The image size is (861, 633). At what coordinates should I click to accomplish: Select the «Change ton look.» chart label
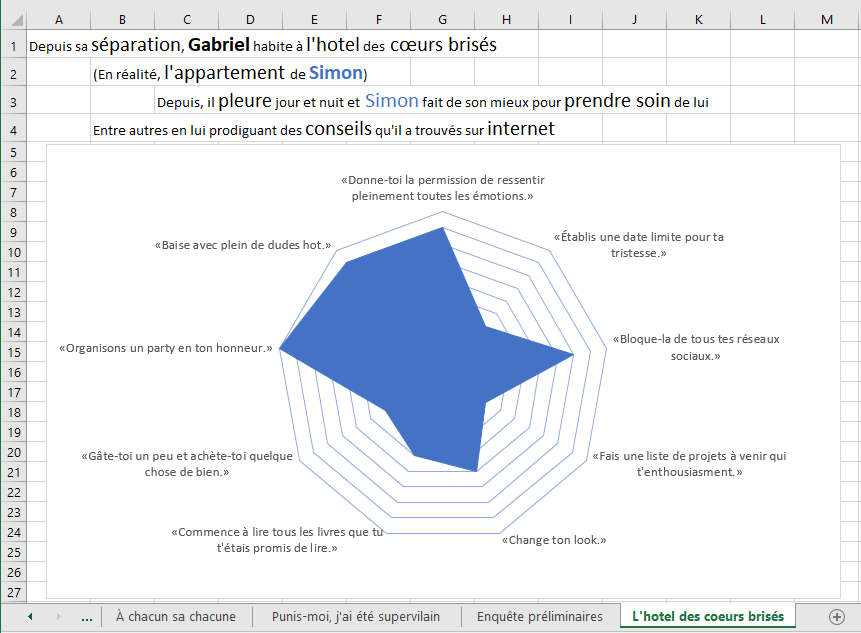pyautogui.click(x=554, y=540)
